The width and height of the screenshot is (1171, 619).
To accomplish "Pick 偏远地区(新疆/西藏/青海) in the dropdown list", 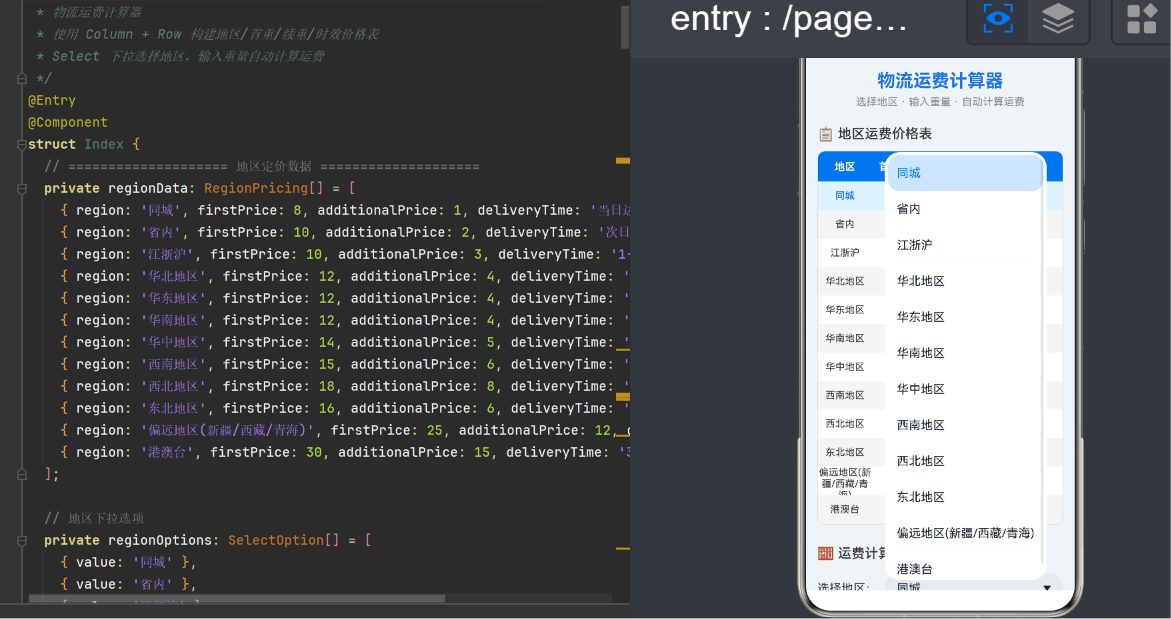I will [964, 533].
